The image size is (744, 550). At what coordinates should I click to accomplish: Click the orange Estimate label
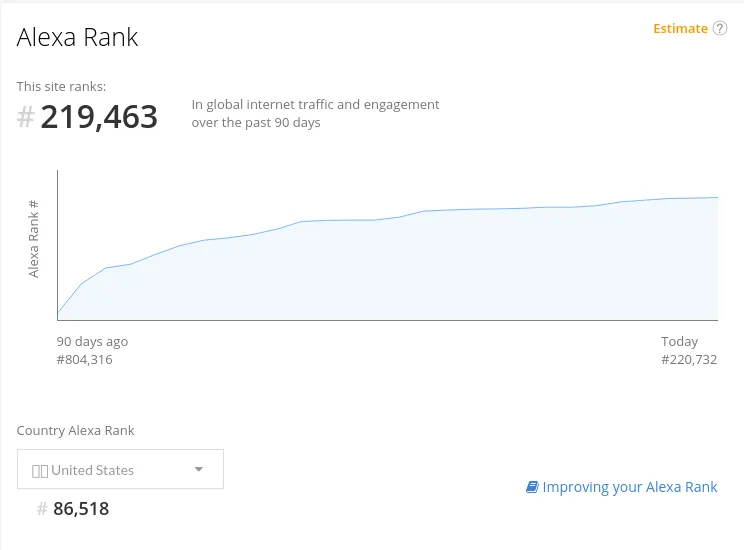coord(680,28)
